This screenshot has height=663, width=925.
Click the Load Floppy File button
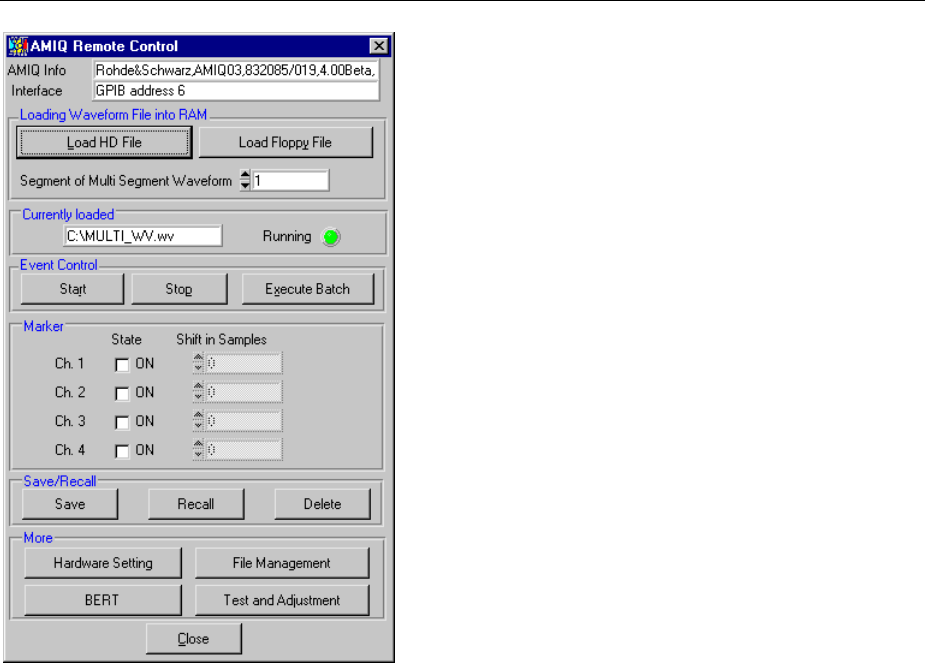[x=286, y=142]
